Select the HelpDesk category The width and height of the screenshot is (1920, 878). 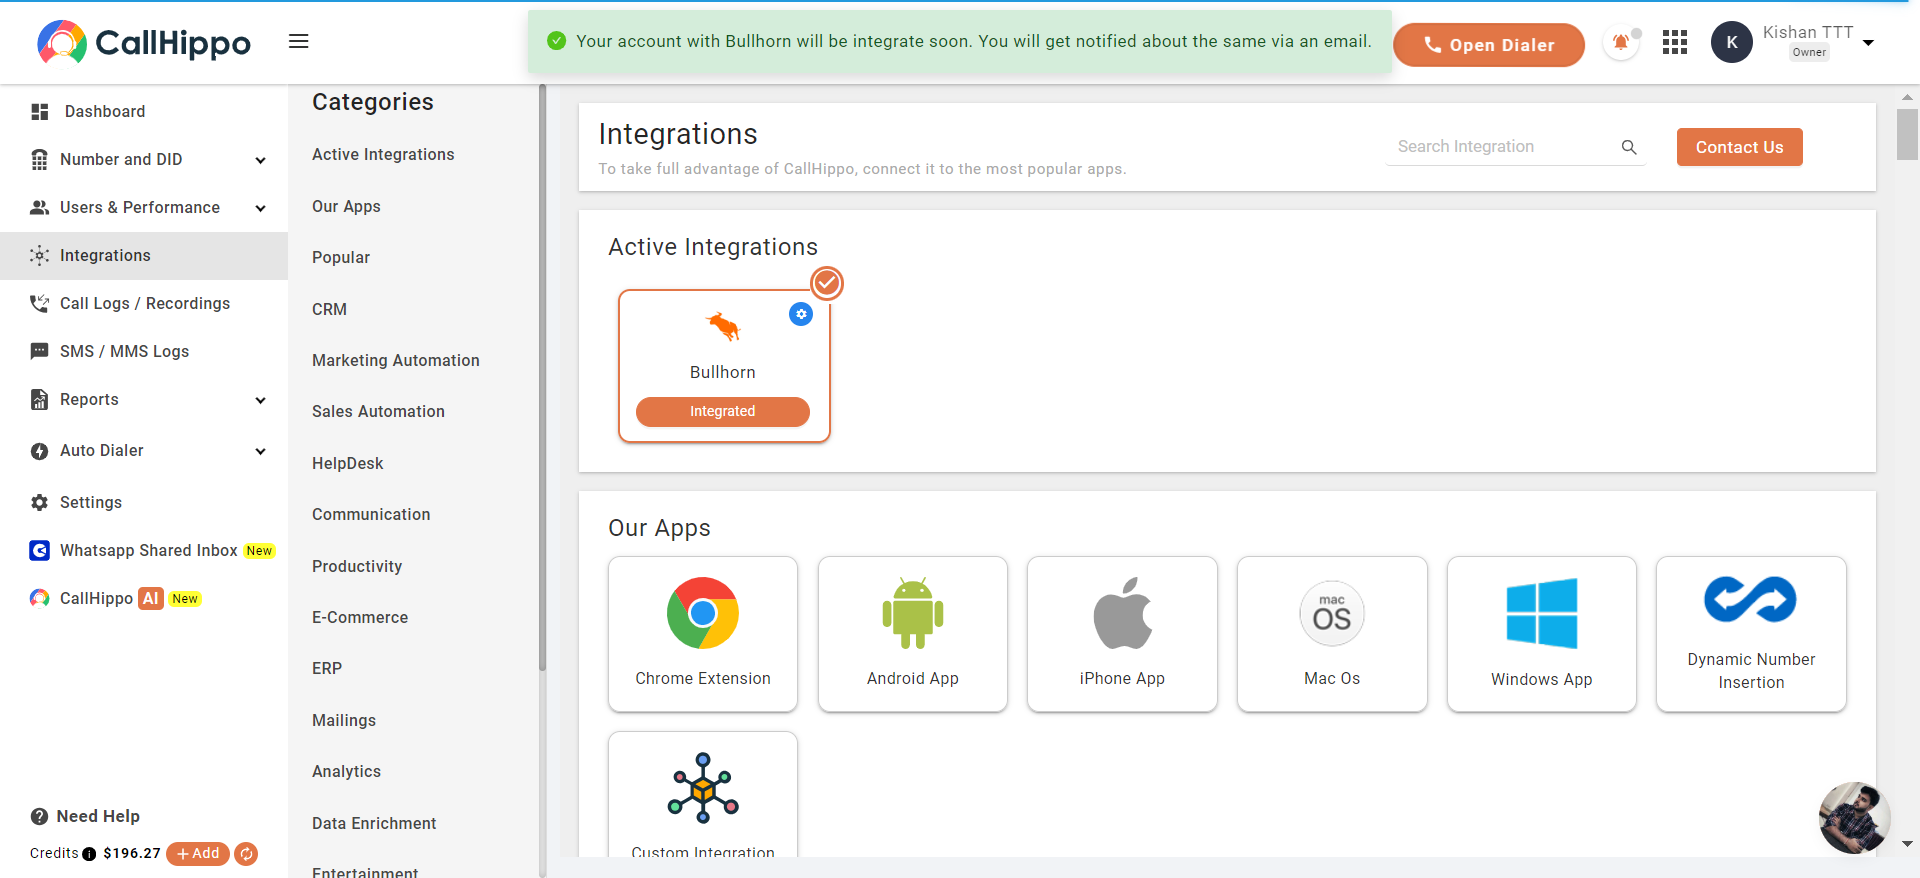pos(348,464)
